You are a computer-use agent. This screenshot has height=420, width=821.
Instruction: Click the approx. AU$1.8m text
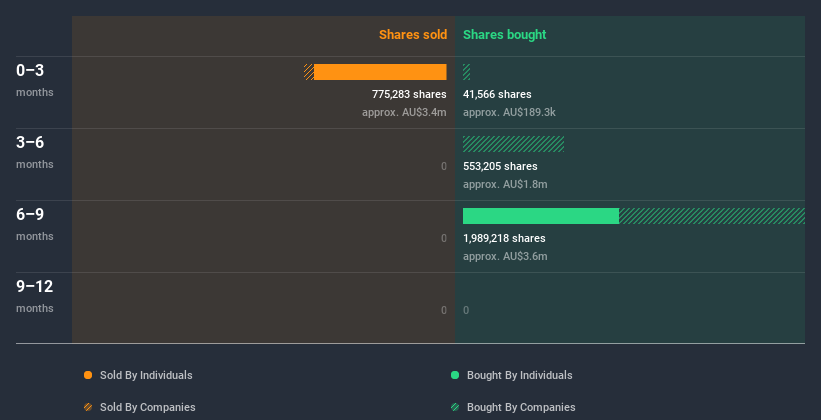pyautogui.click(x=505, y=184)
